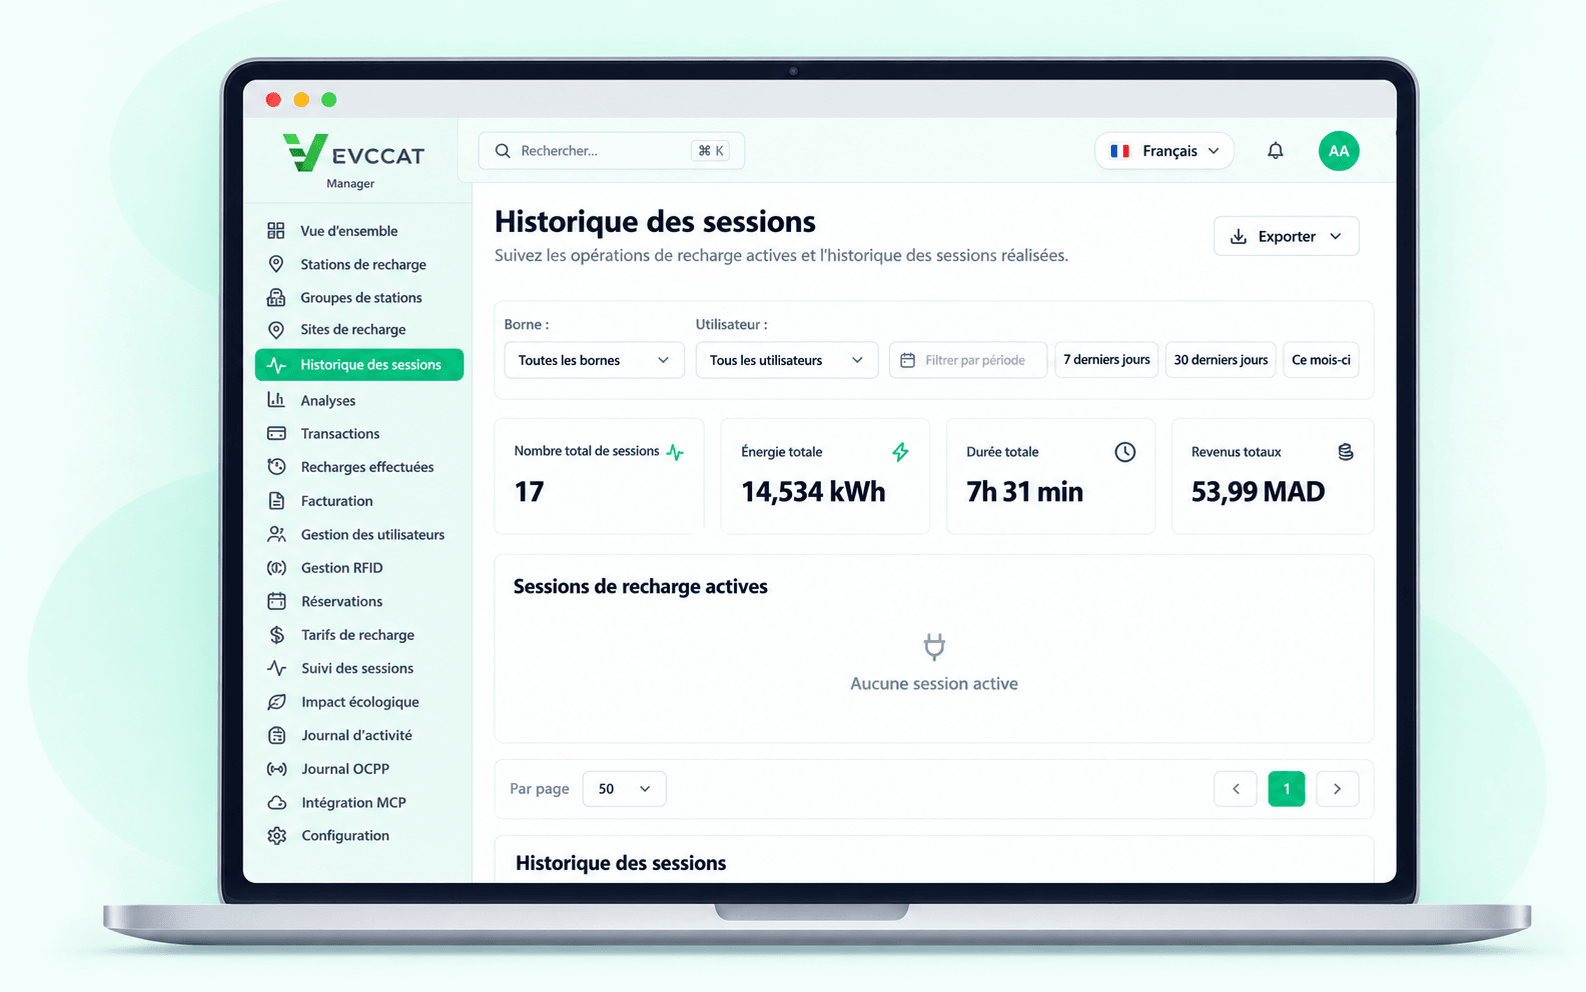The width and height of the screenshot is (1586, 992).
Task: Click the Tarifs de recharge dollar icon
Action: point(277,635)
